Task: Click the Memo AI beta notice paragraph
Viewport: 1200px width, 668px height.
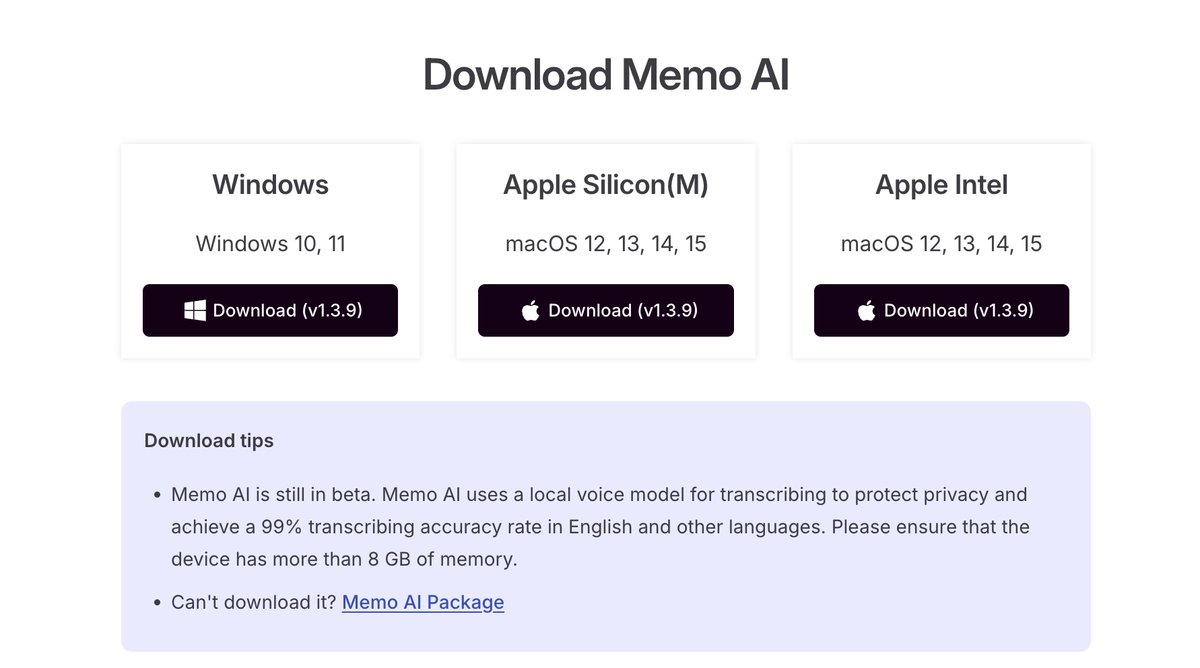Action: pos(600,526)
